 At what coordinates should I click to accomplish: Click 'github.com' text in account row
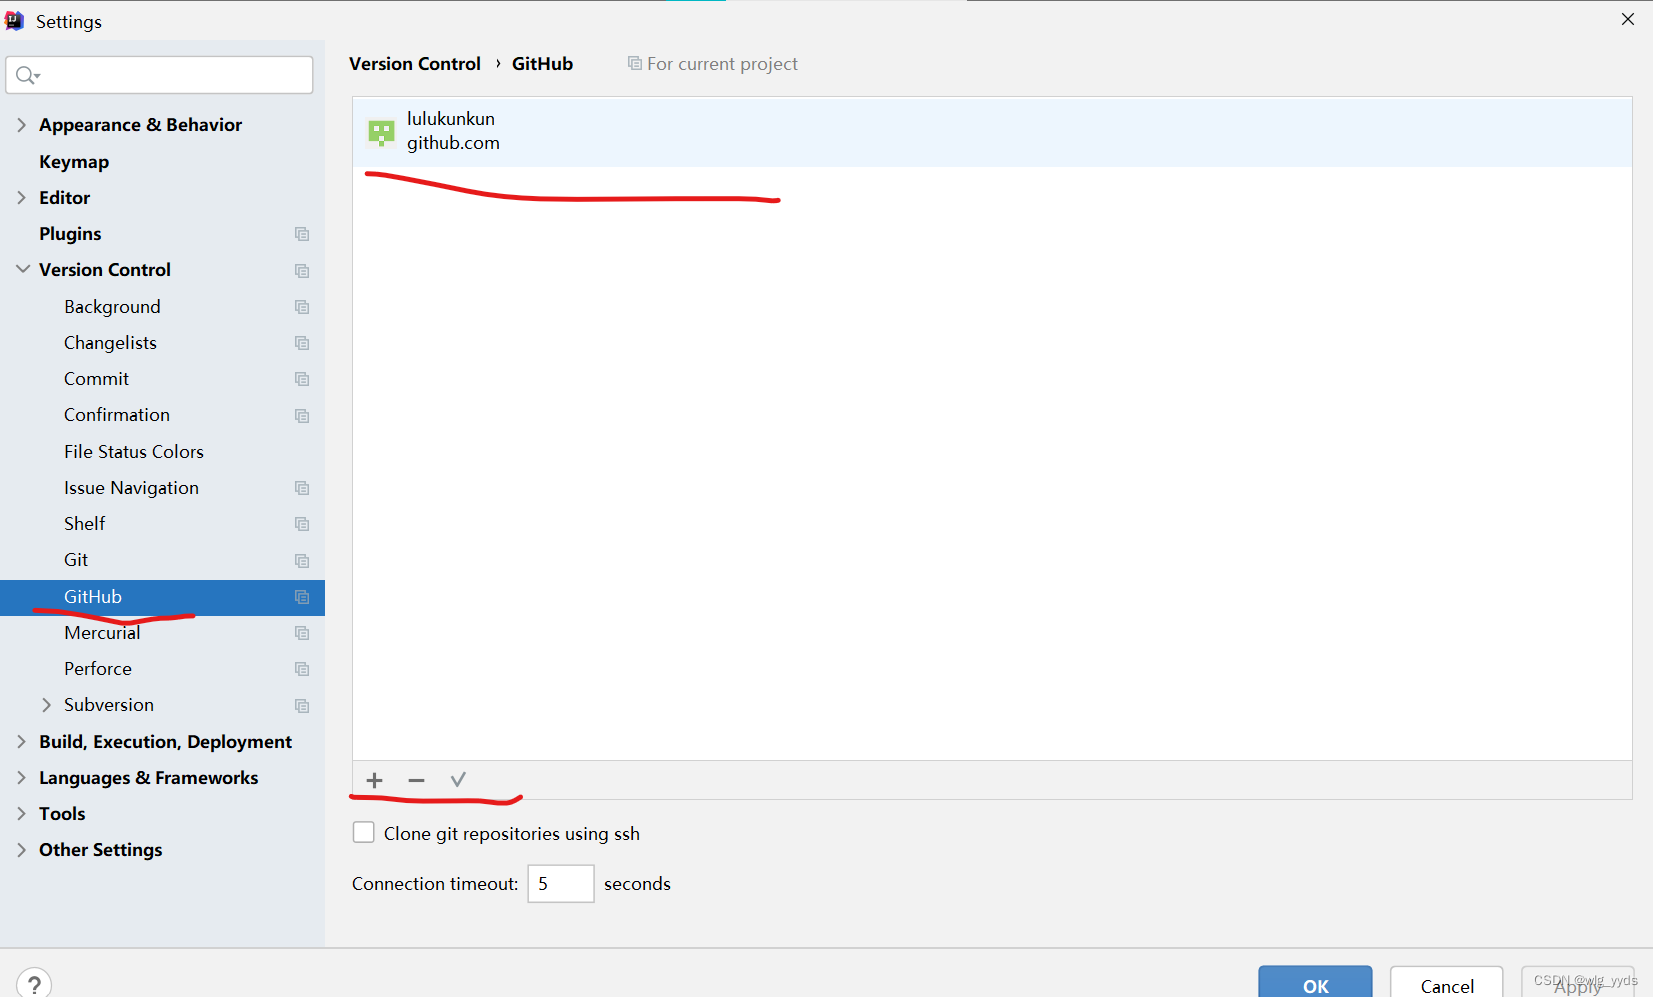(x=453, y=143)
